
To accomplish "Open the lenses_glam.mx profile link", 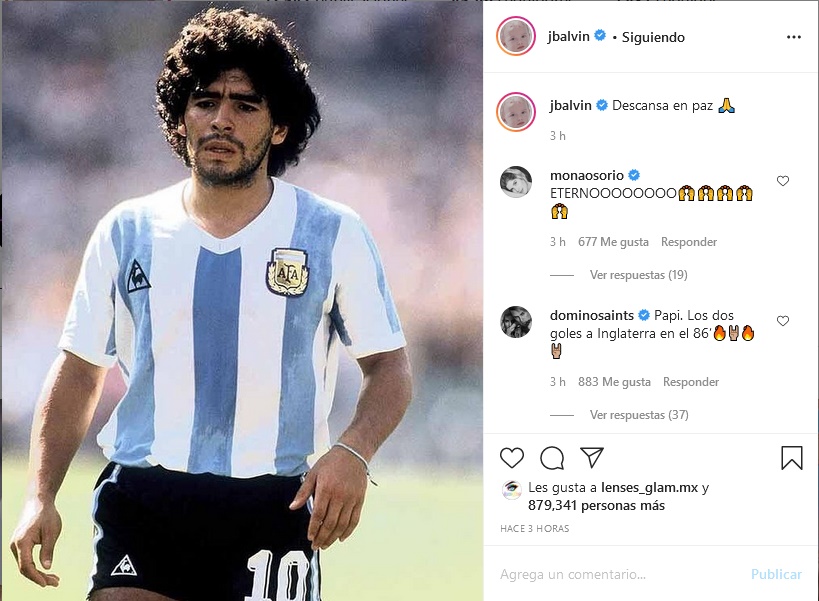I will 649,488.
